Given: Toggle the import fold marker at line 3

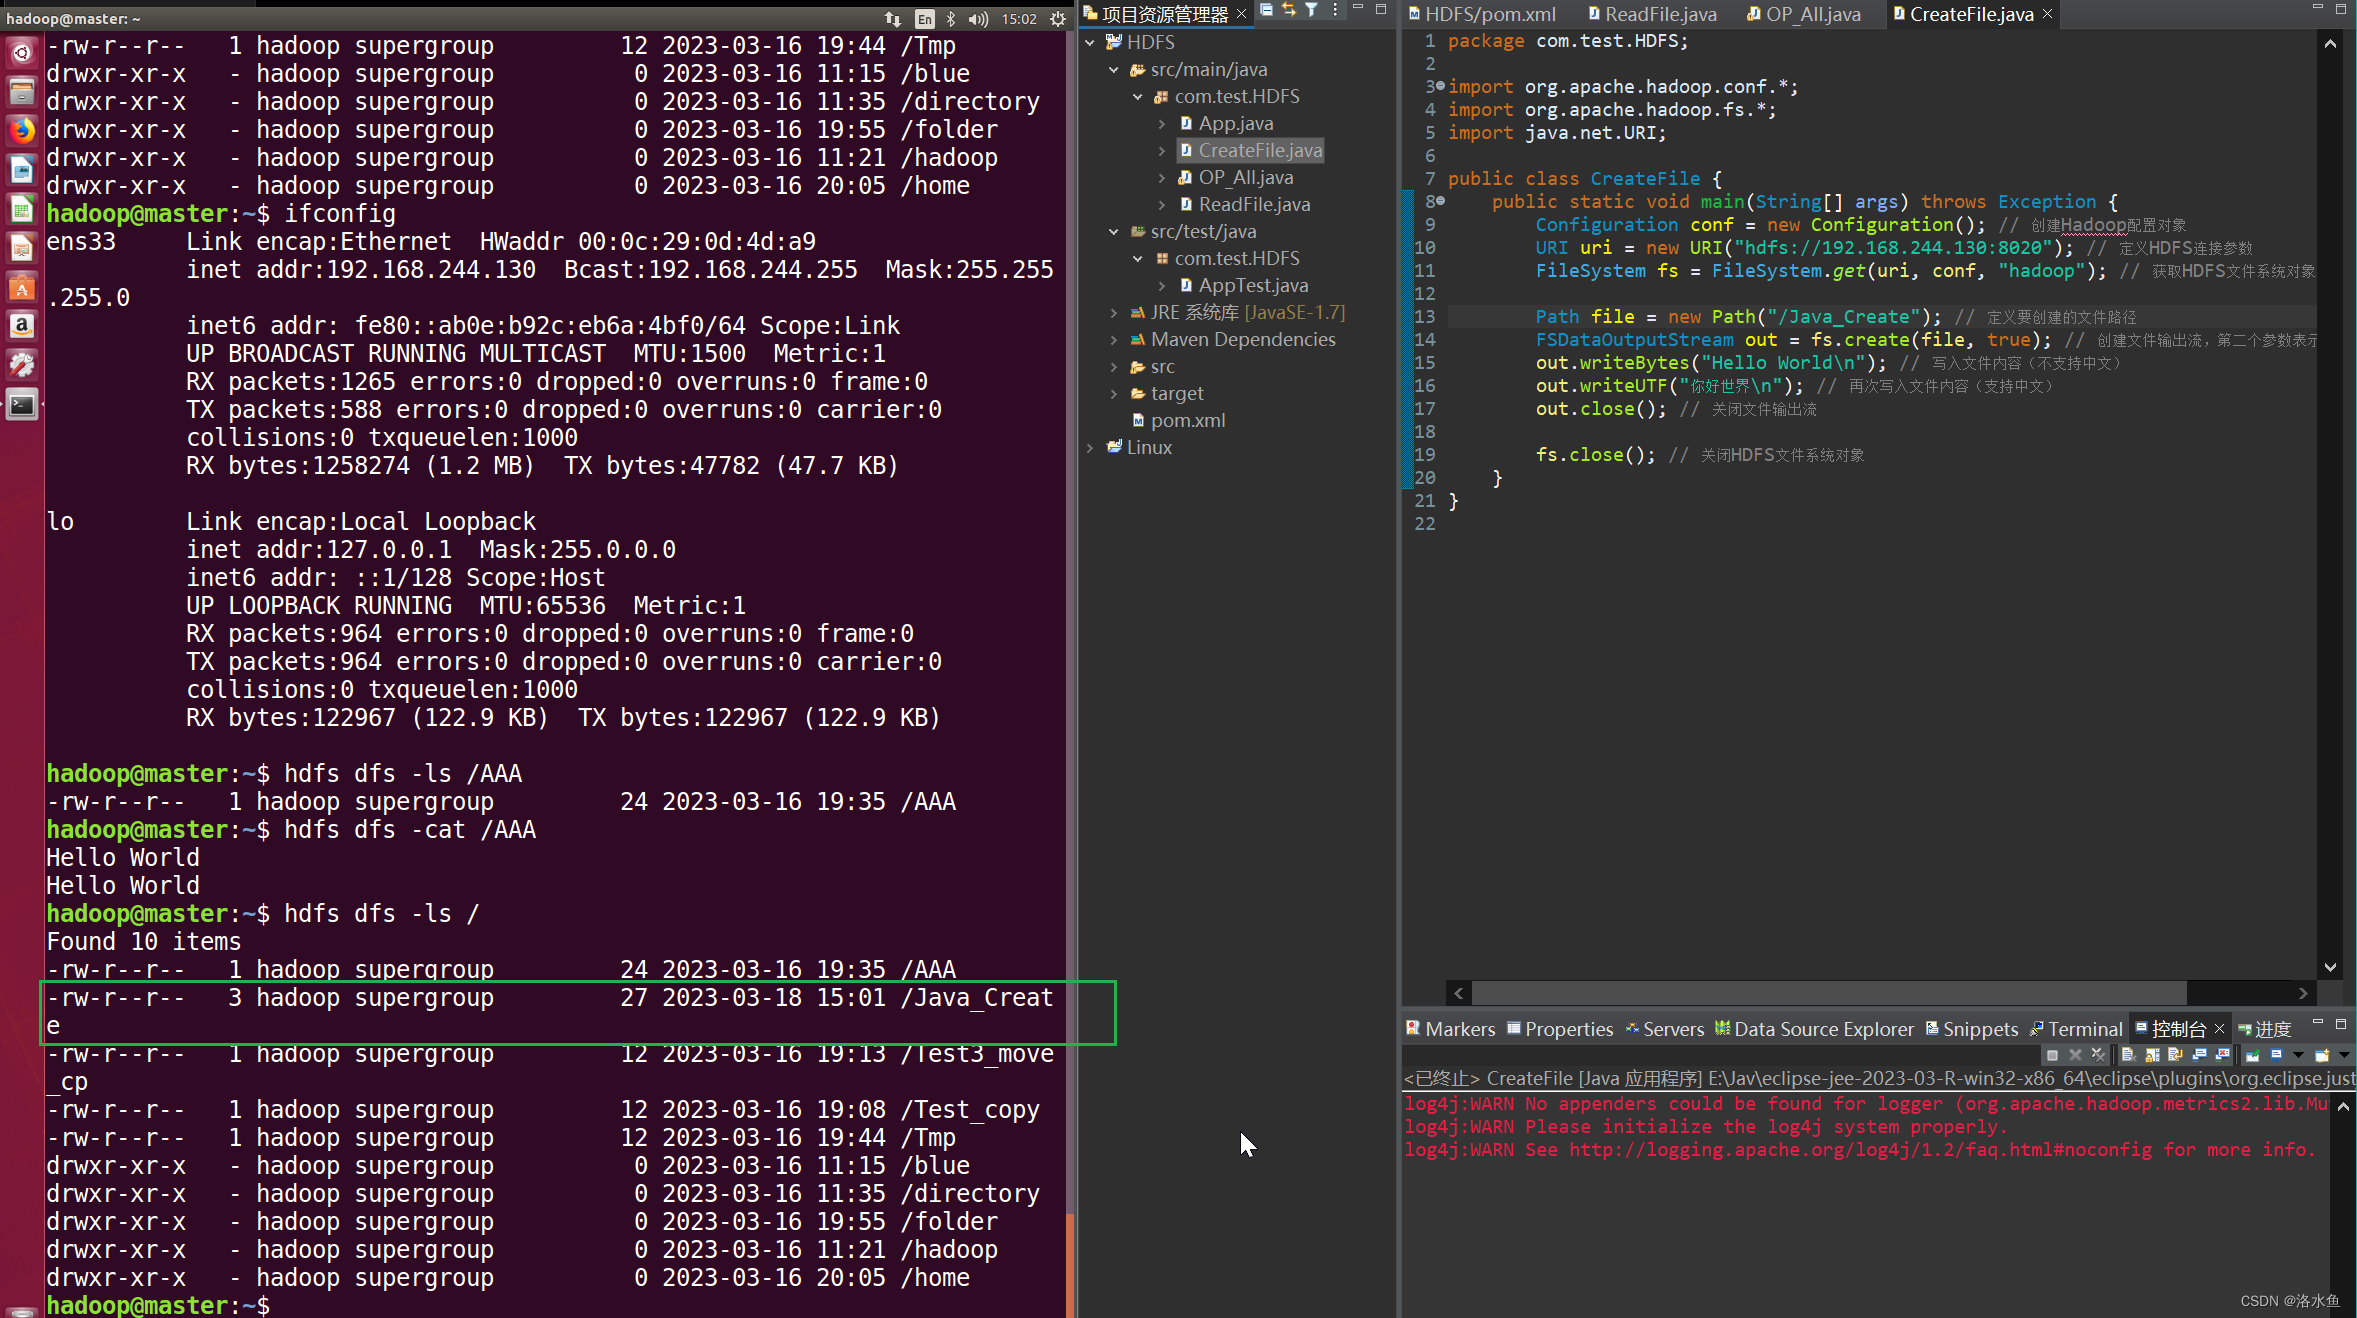Looking at the screenshot, I should click(1441, 86).
